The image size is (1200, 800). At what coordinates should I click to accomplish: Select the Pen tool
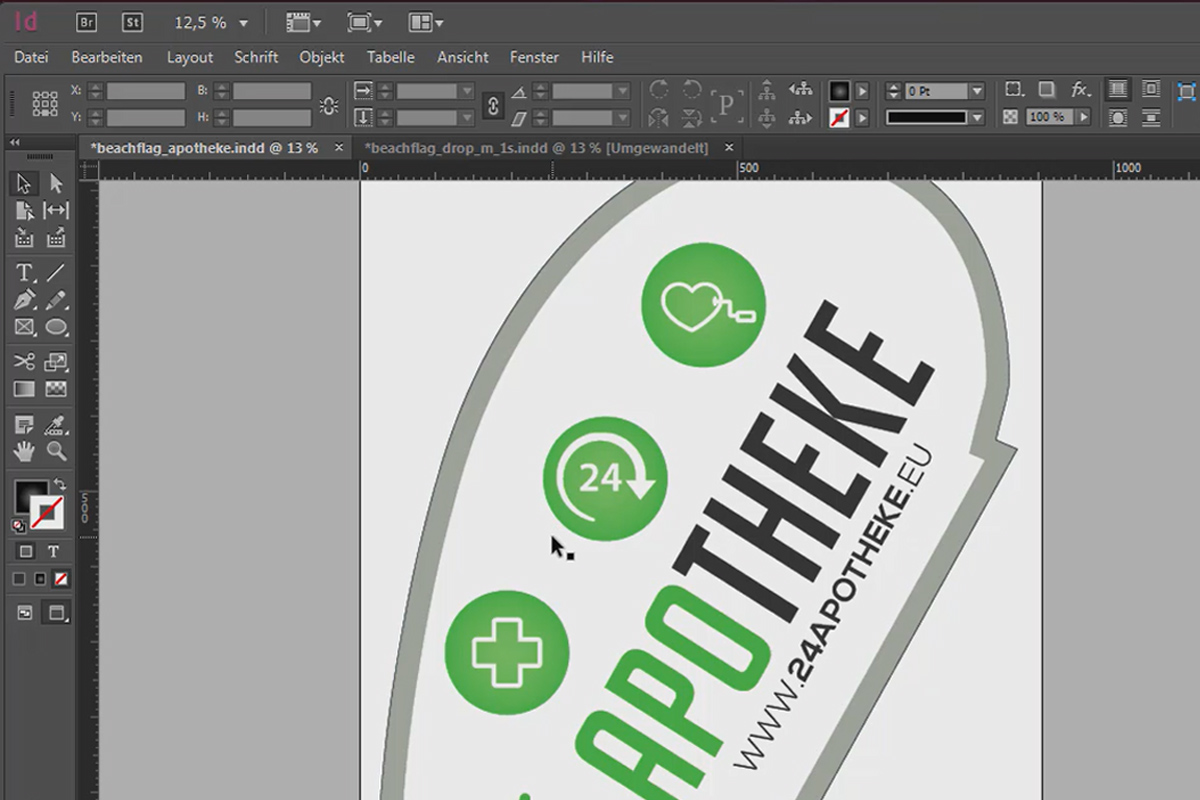24,299
